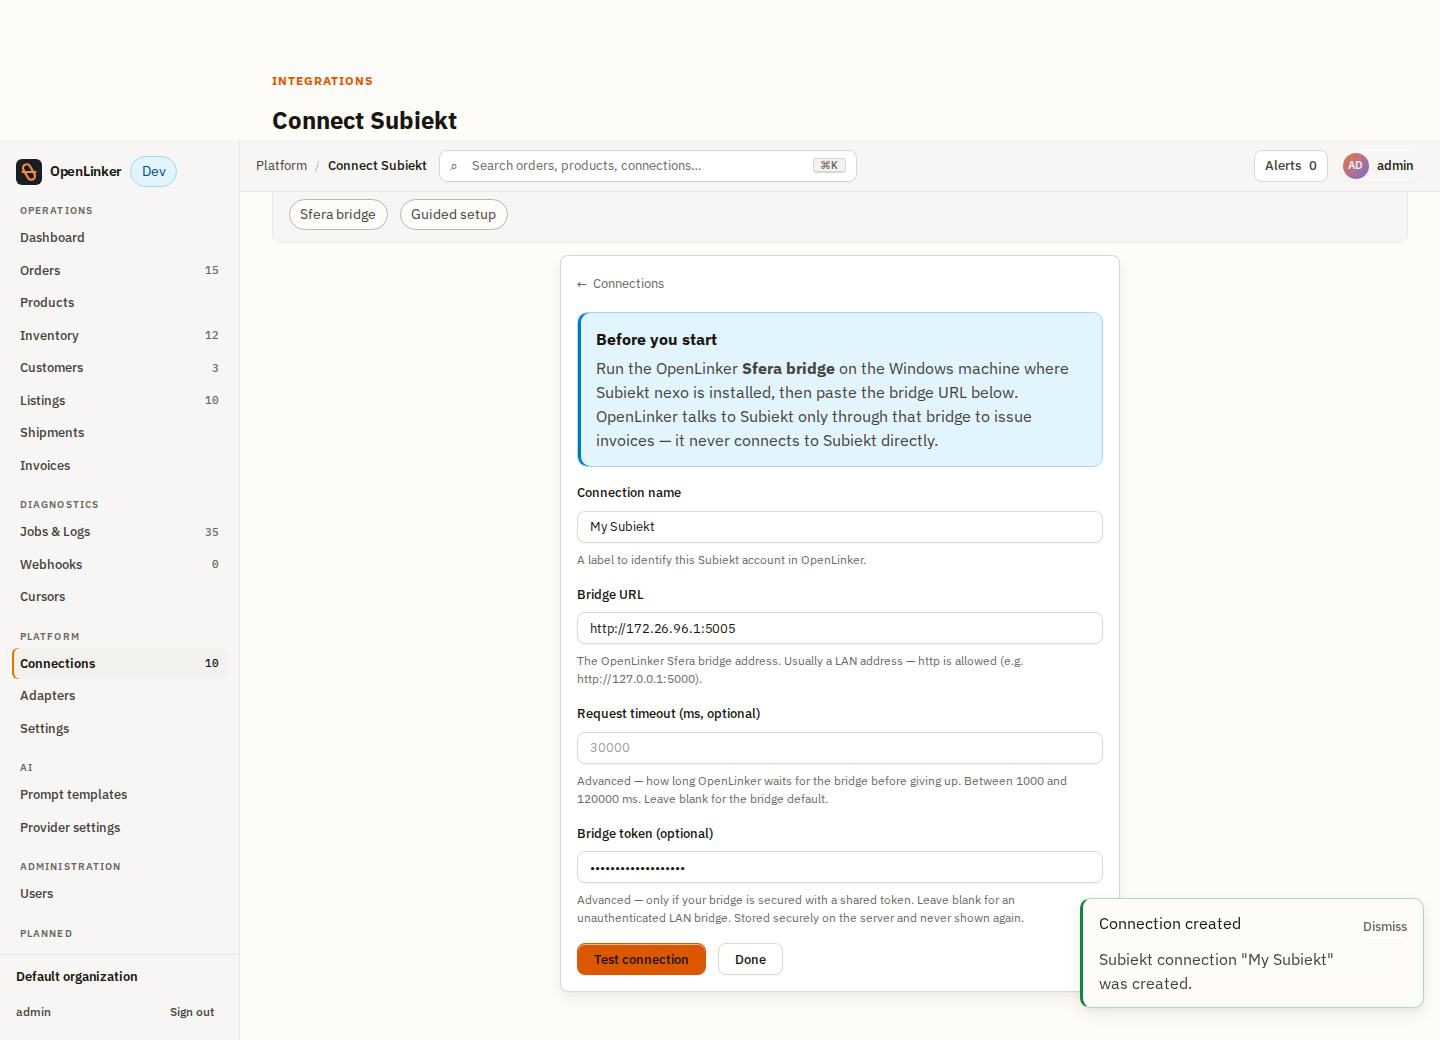Focus the search orders field
Viewport: 1440px width, 1040px height.
tap(648, 166)
